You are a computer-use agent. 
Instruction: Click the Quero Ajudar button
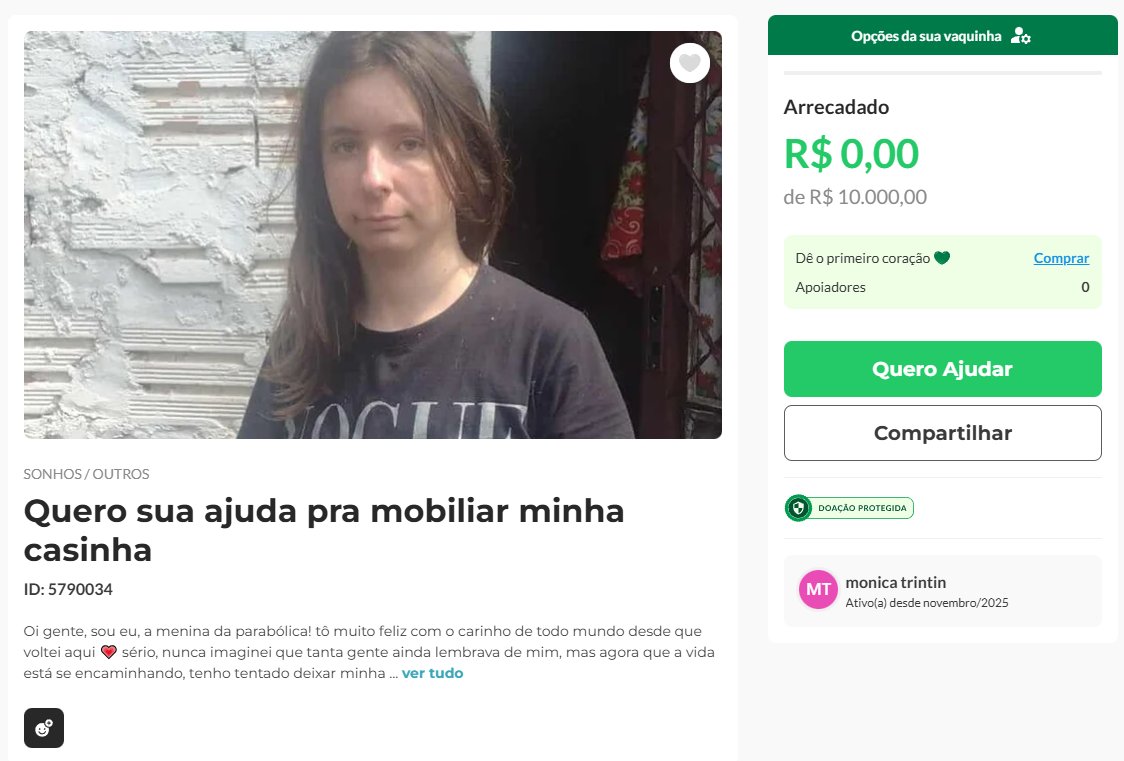(x=942, y=369)
